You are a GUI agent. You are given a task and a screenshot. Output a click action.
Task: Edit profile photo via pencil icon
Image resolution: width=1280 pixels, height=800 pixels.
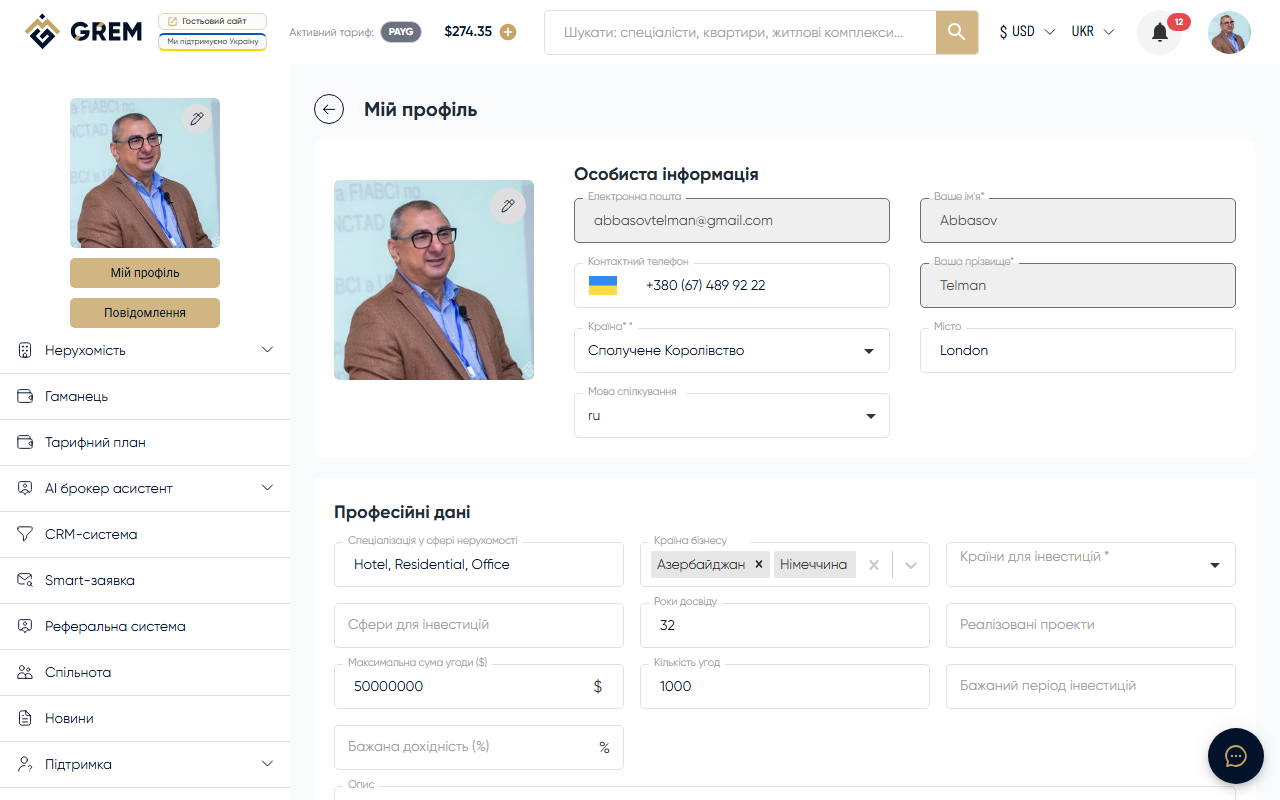coord(508,205)
